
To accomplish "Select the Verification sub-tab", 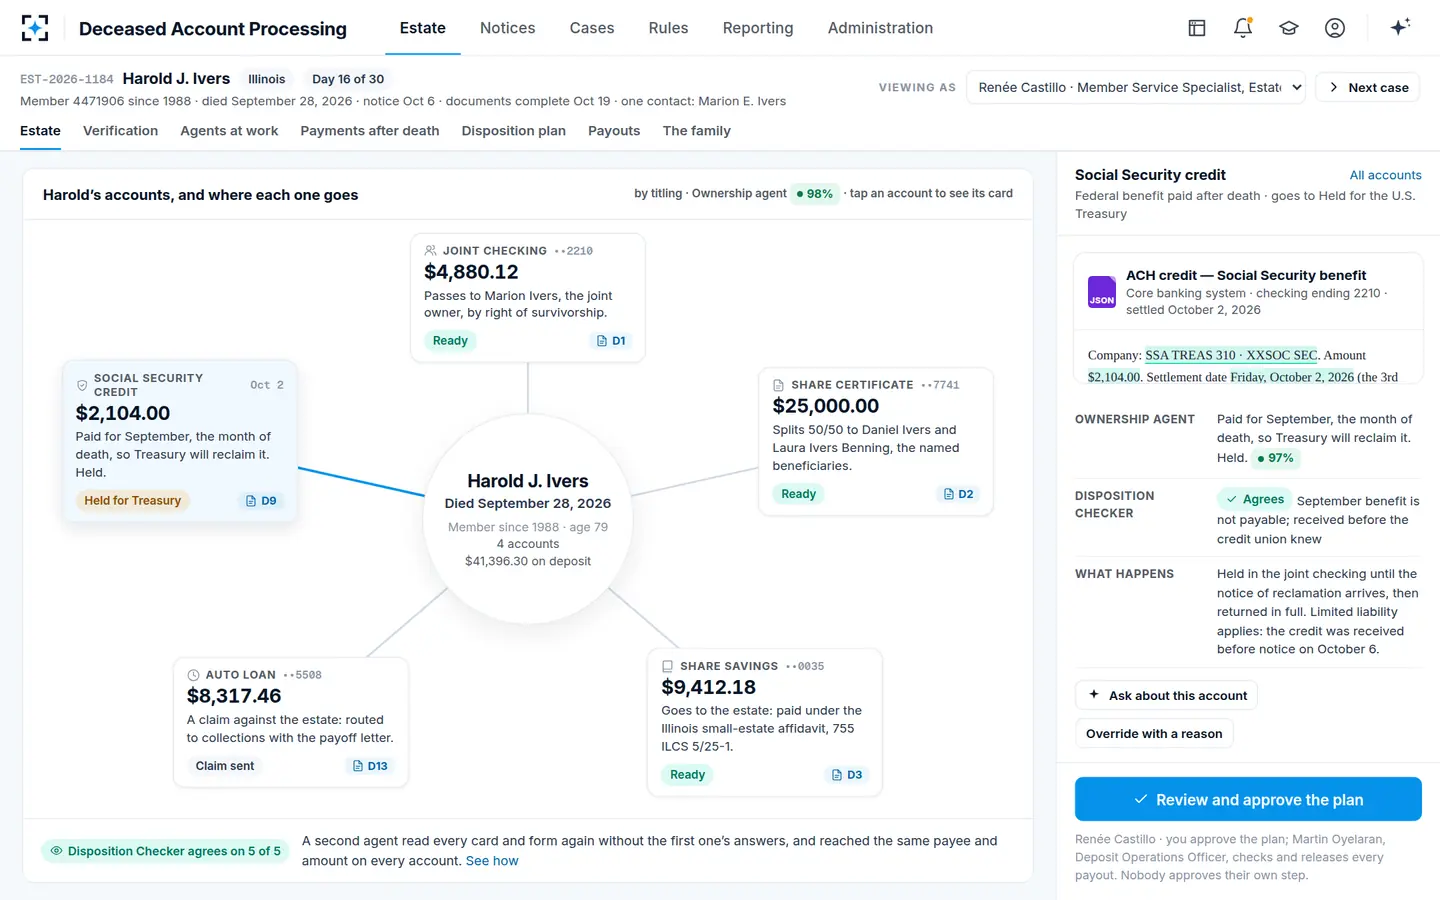I will pyautogui.click(x=120, y=131).
